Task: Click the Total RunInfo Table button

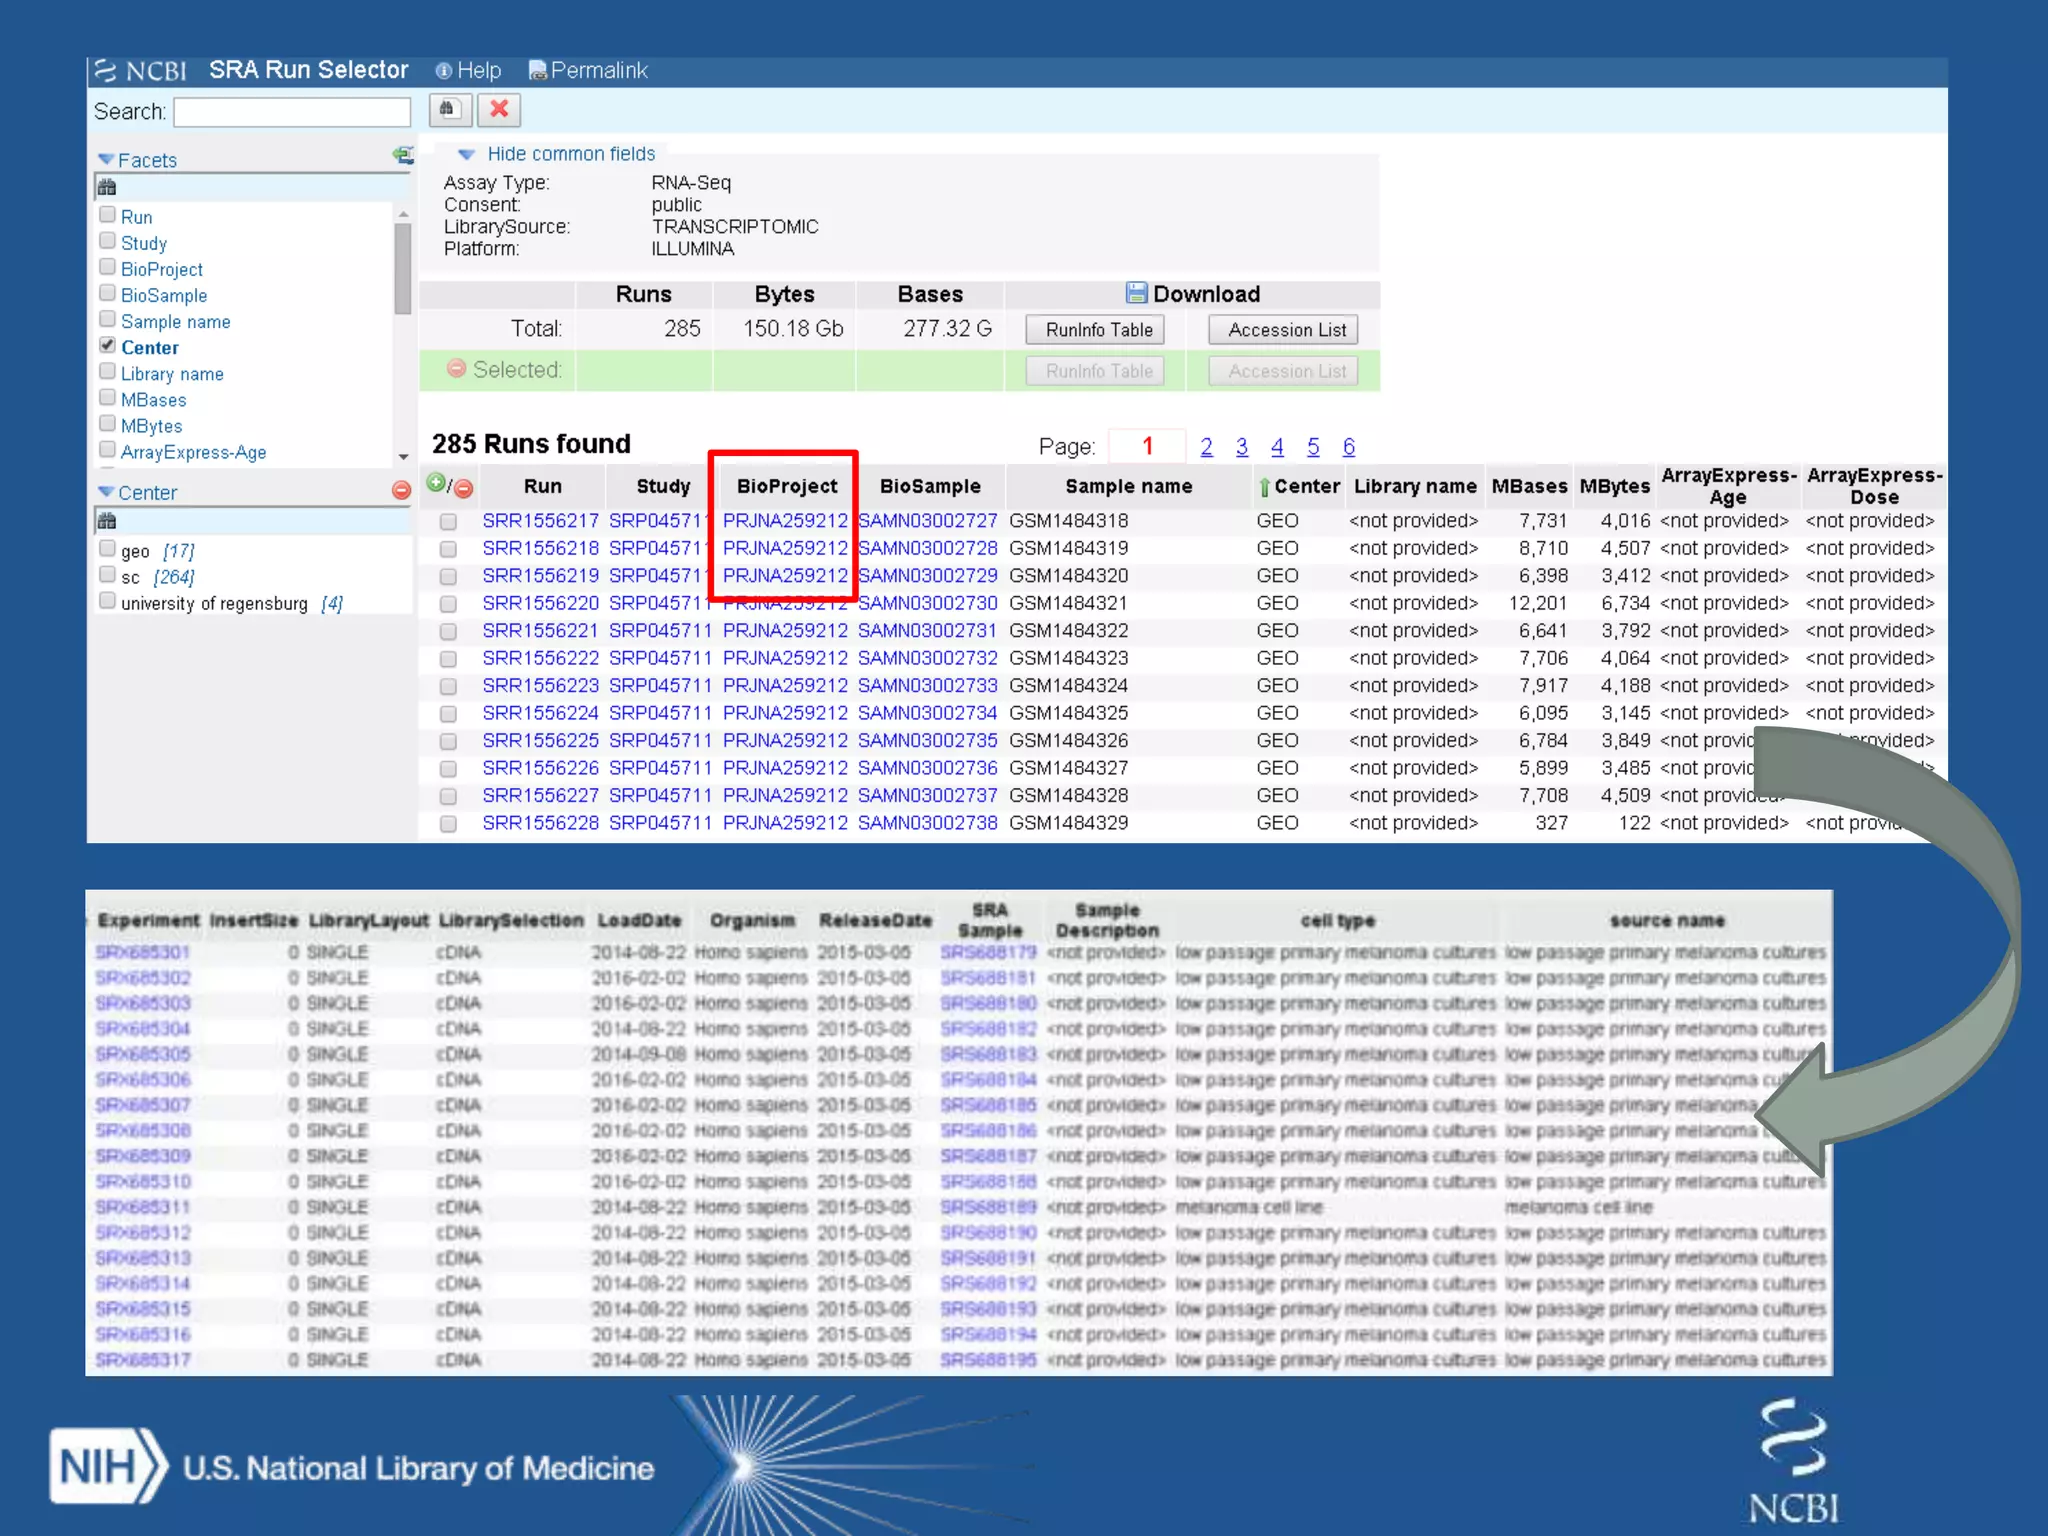Action: point(1098,330)
